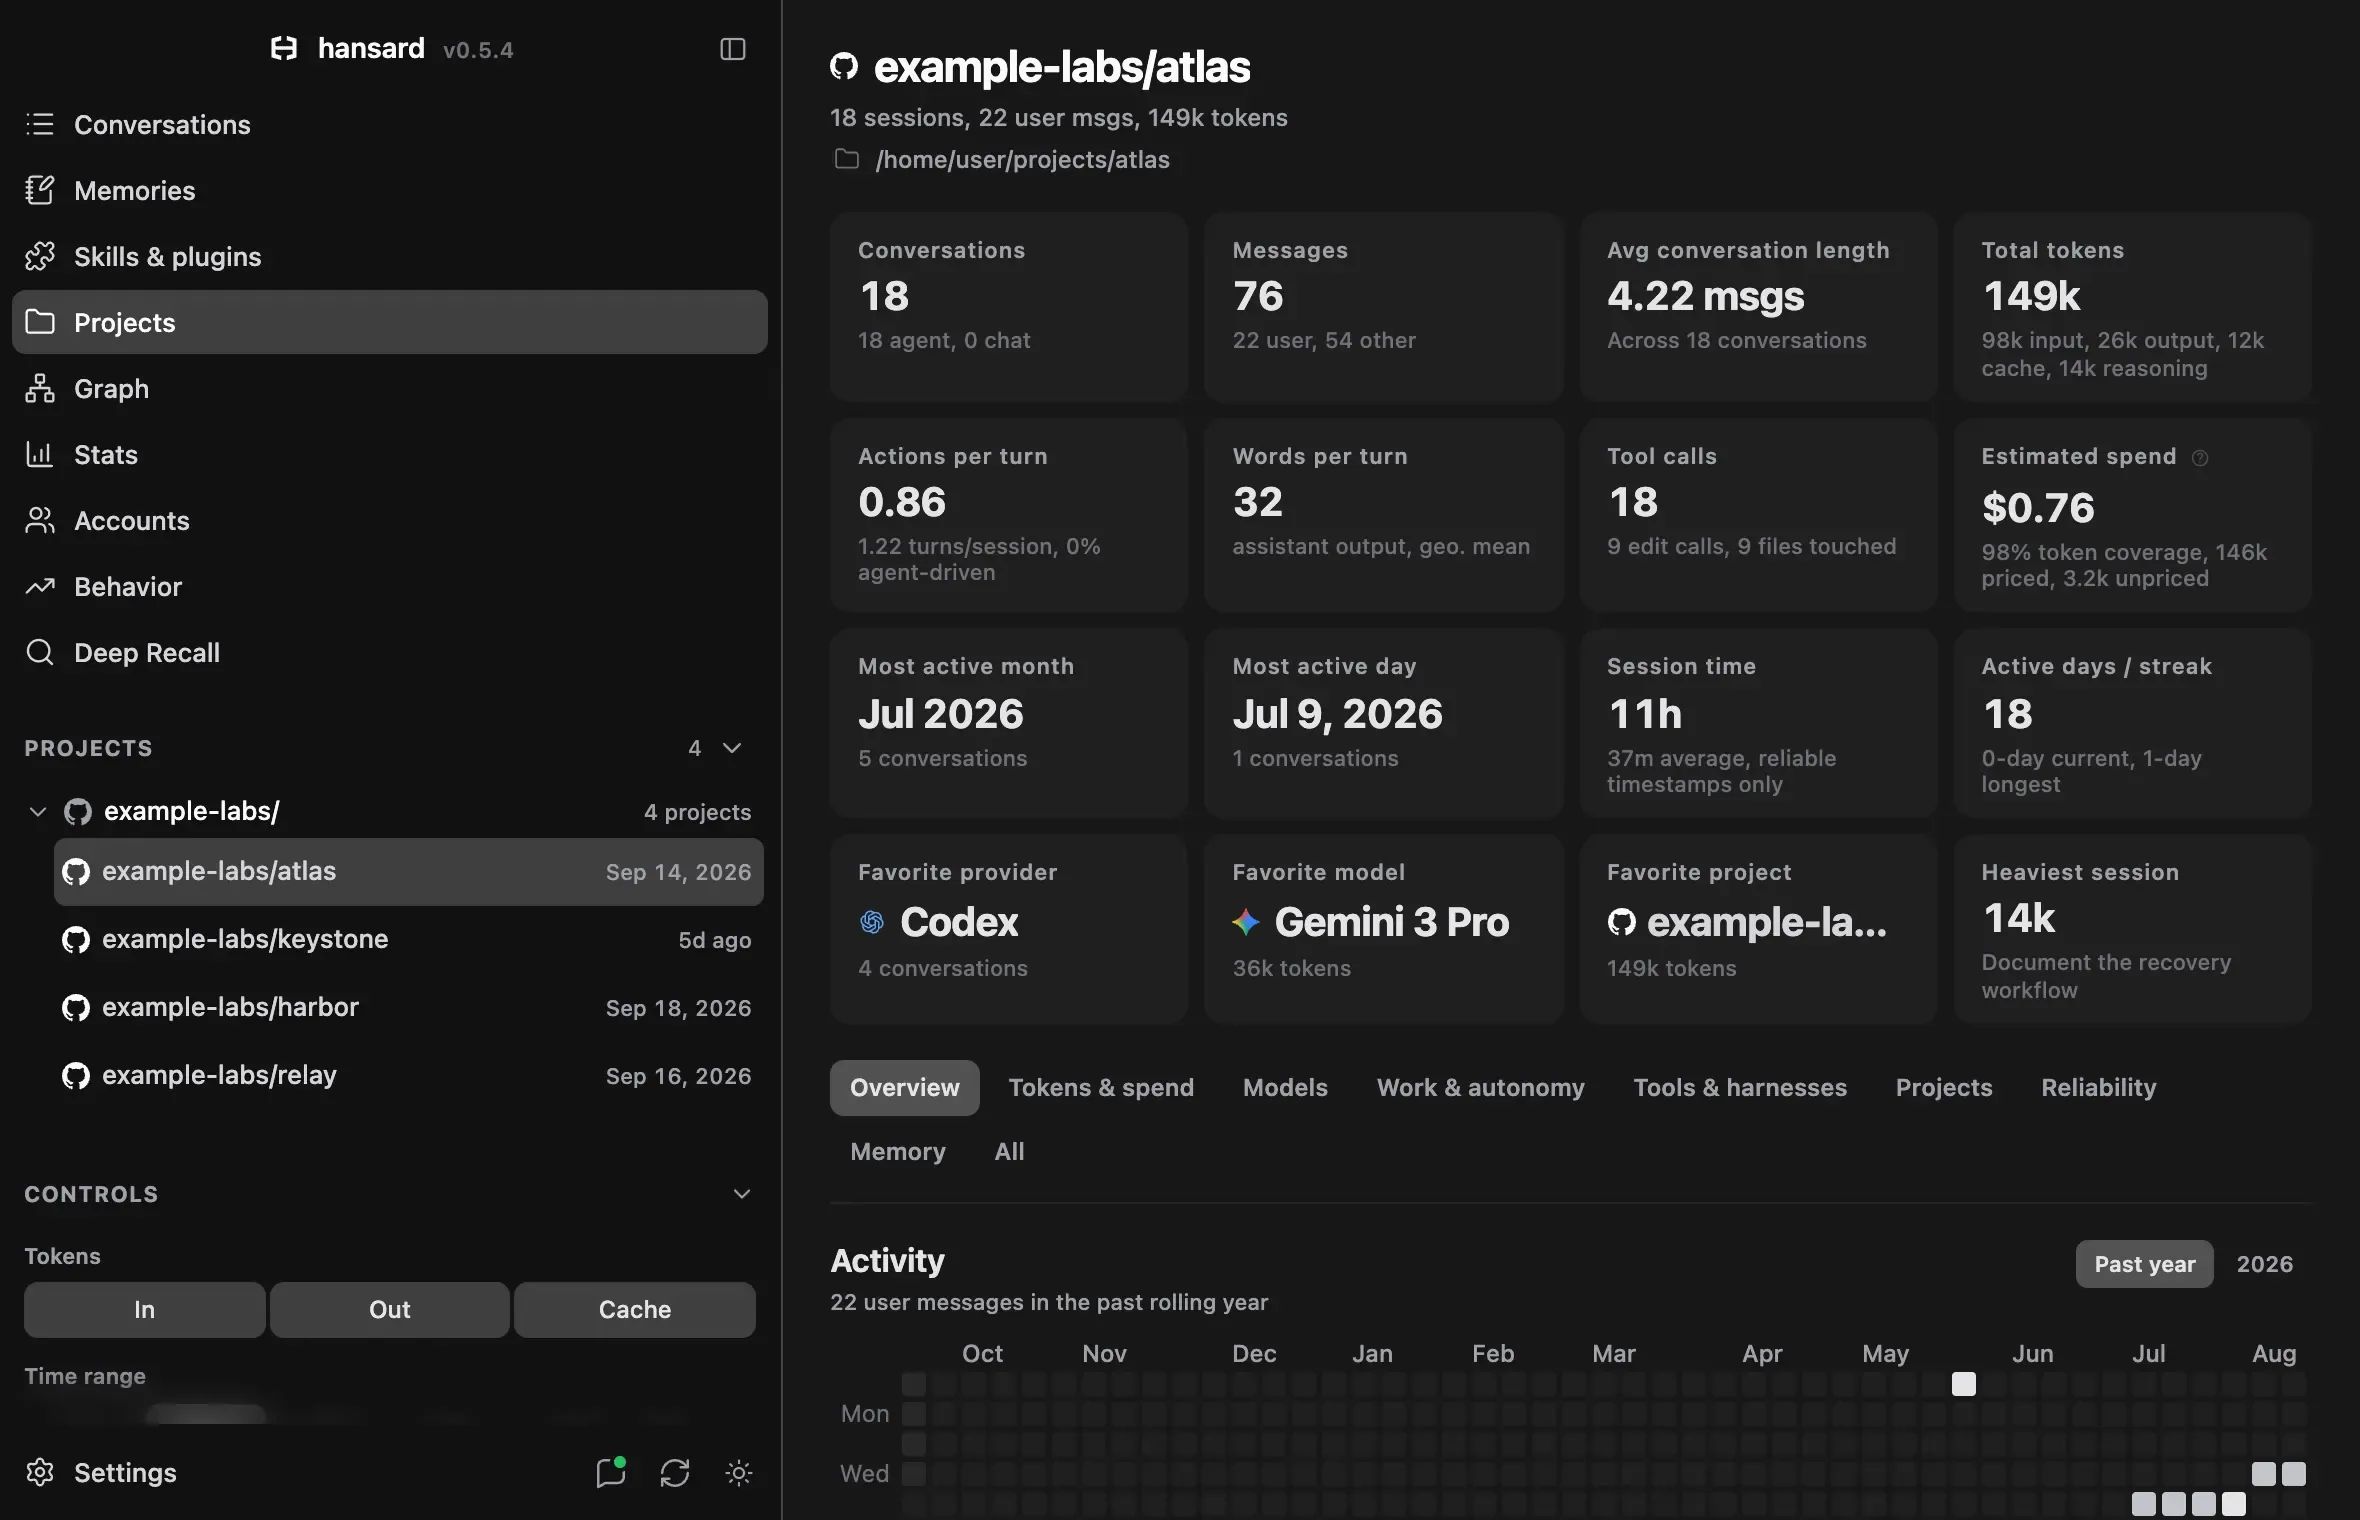
Task: Open the Favorite provider Codex card
Action: click(x=1009, y=929)
